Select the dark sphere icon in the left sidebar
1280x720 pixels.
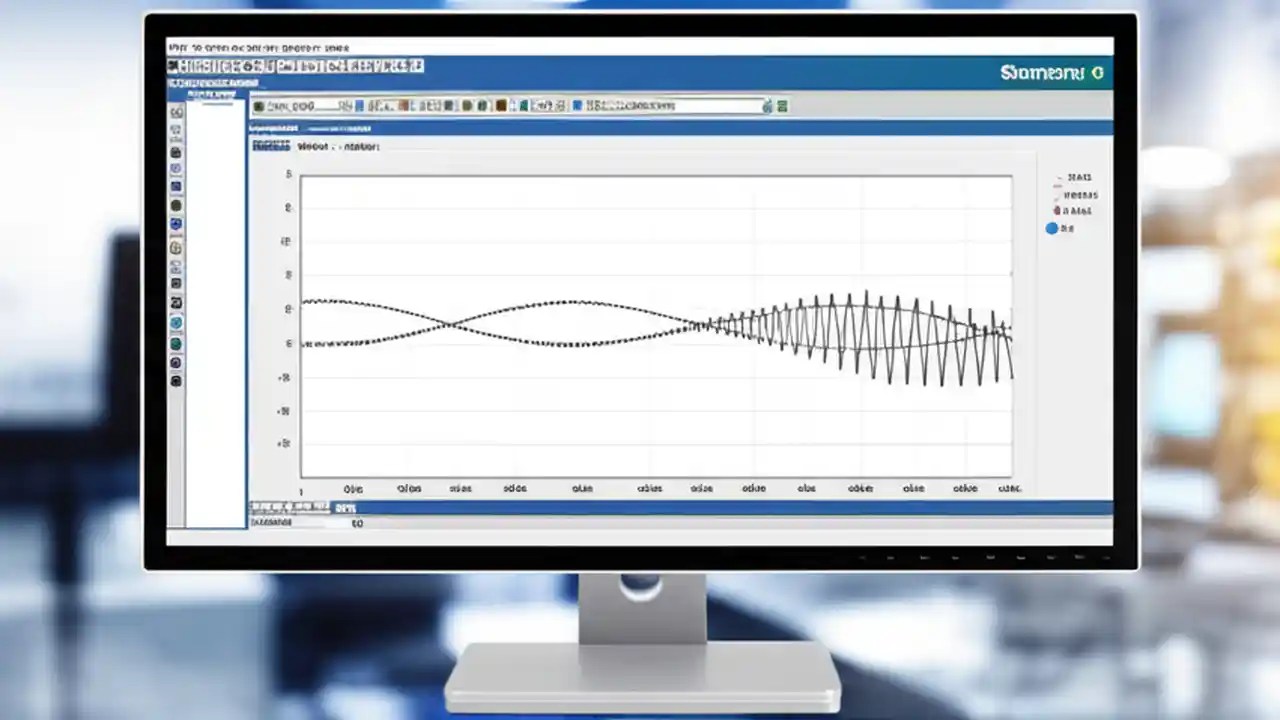pyautogui.click(x=176, y=206)
